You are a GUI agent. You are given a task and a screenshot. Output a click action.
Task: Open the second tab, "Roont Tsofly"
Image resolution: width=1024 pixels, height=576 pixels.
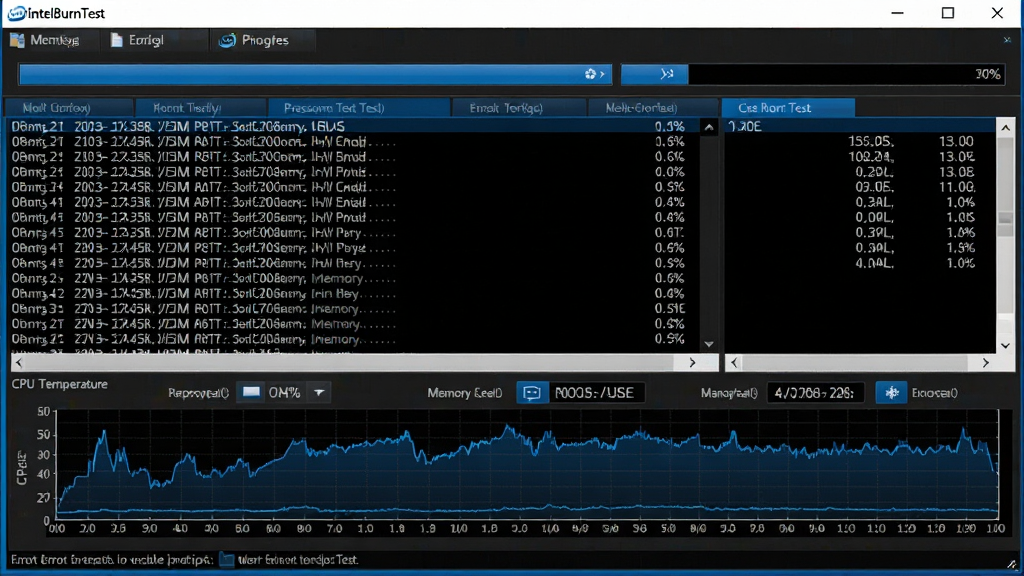(x=200, y=108)
